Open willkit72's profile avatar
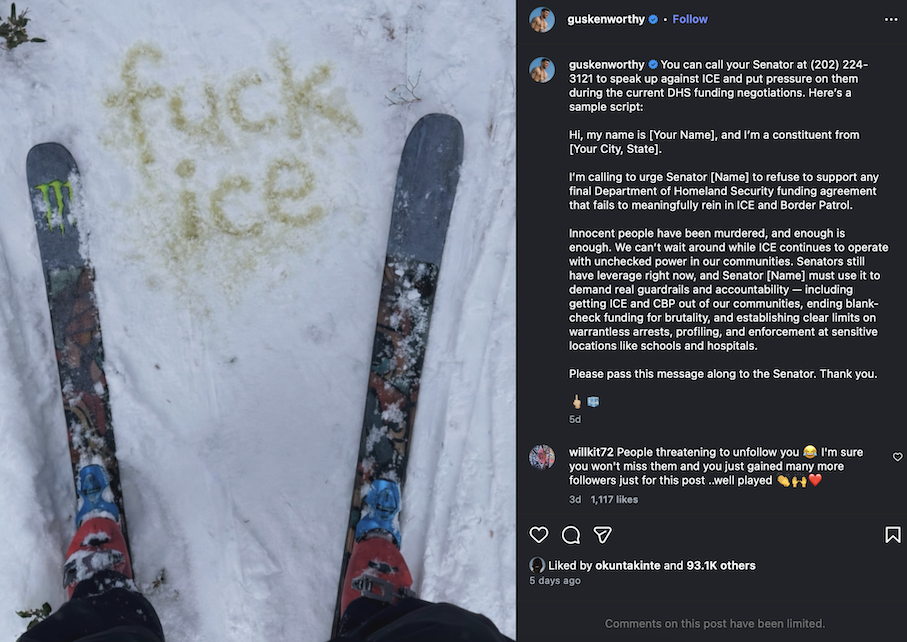 [542, 457]
